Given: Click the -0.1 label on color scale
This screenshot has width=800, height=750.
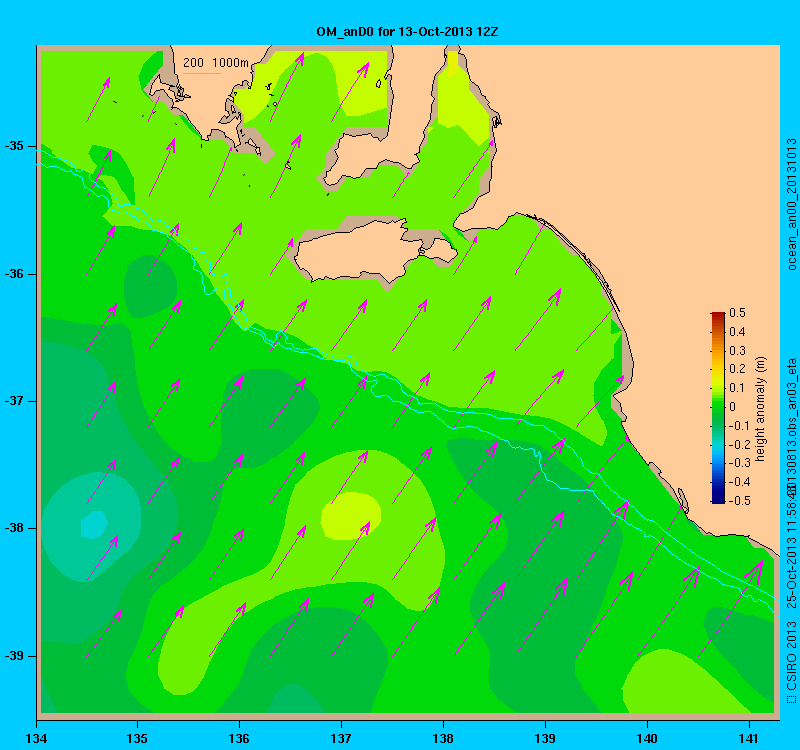Looking at the screenshot, I should (739, 426).
